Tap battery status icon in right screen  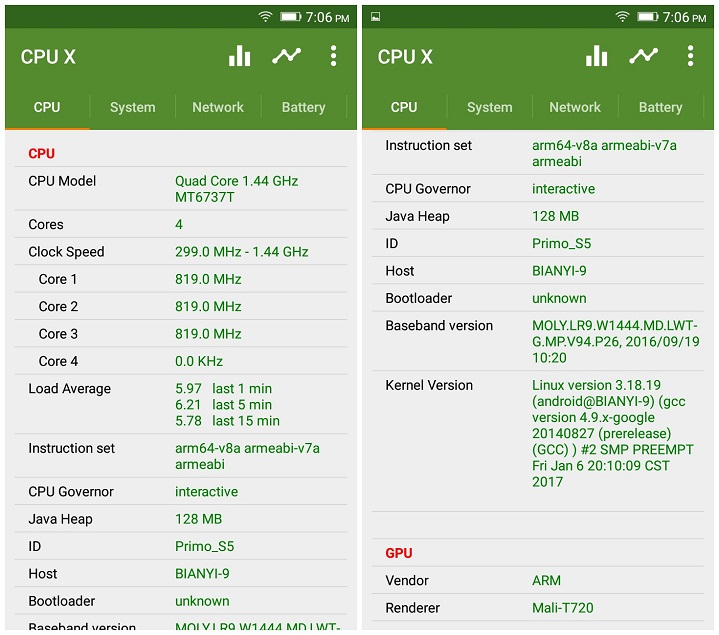pos(648,17)
